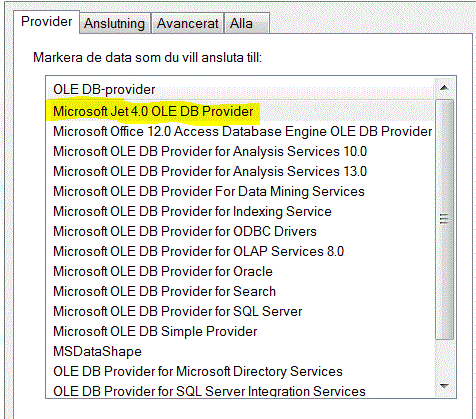This screenshot has height=419, width=476.
Task: Click the scrollbar down arrow
Action: click(444, 386)
